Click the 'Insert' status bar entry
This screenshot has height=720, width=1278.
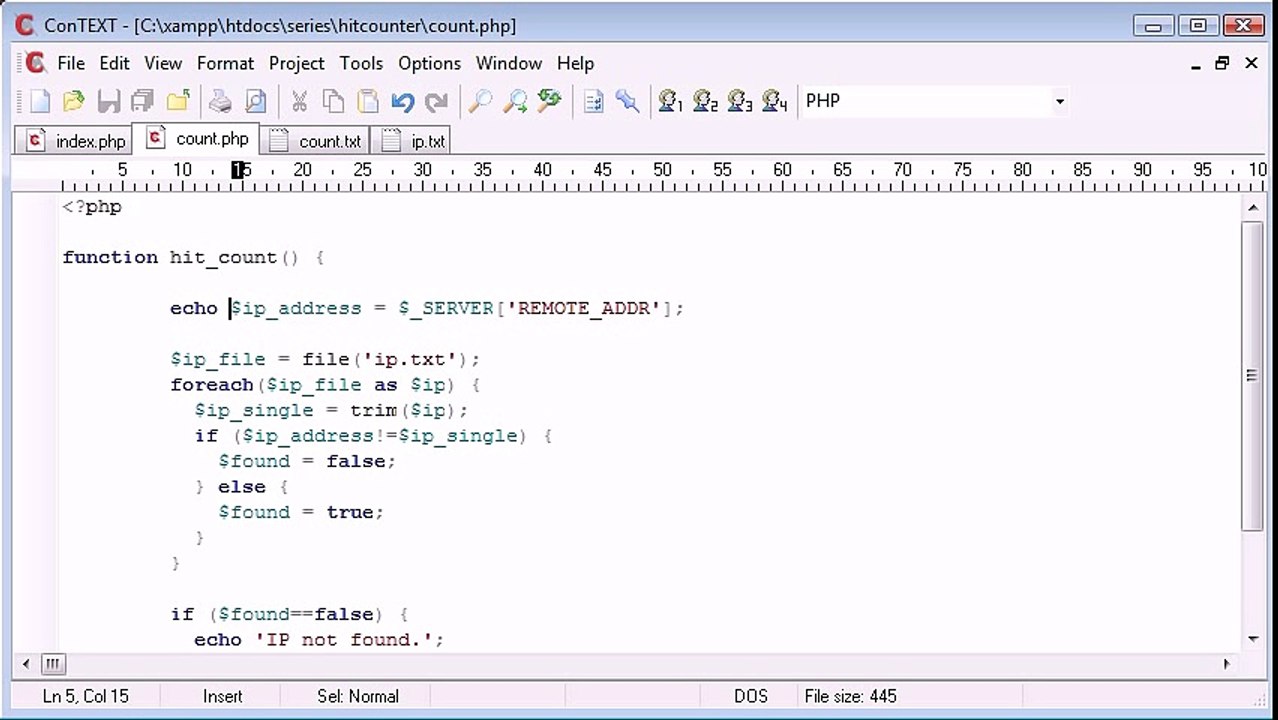click(x=223, y=696)
